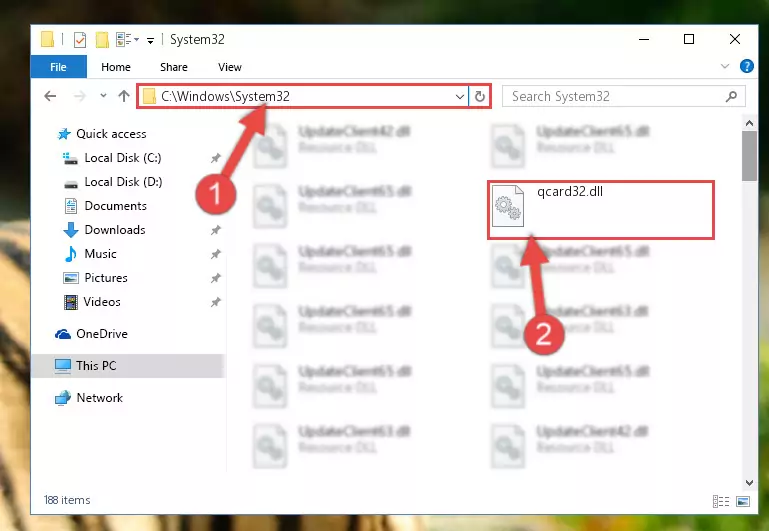Image resolution: width=769 pixels, height=531 pixels.
Task: Switch to Large icons view via status bar
Action: (x=743, y=501)
